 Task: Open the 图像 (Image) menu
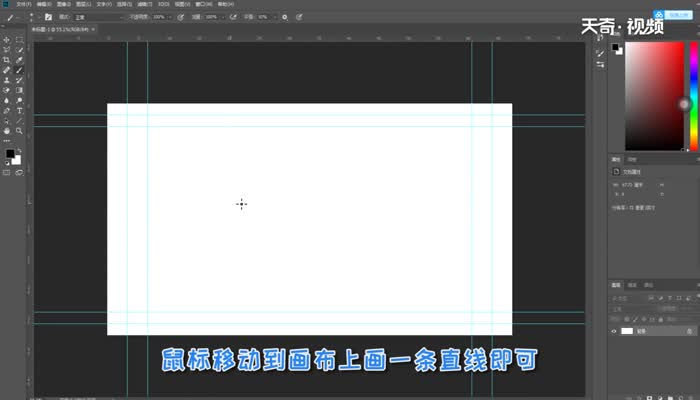click(x=64, y=4)
